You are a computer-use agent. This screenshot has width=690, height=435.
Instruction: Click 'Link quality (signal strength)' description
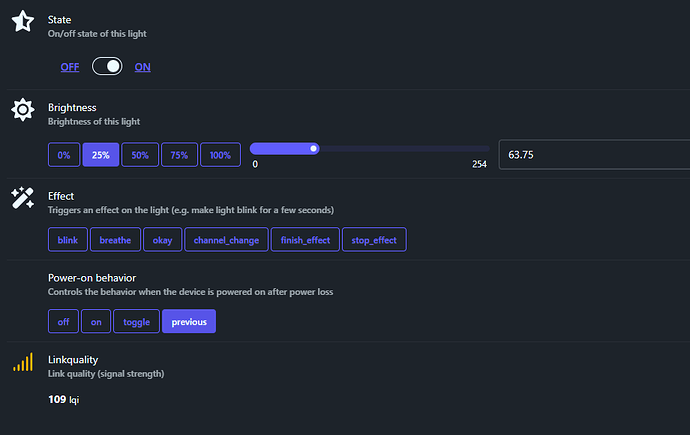pos(106,374)
